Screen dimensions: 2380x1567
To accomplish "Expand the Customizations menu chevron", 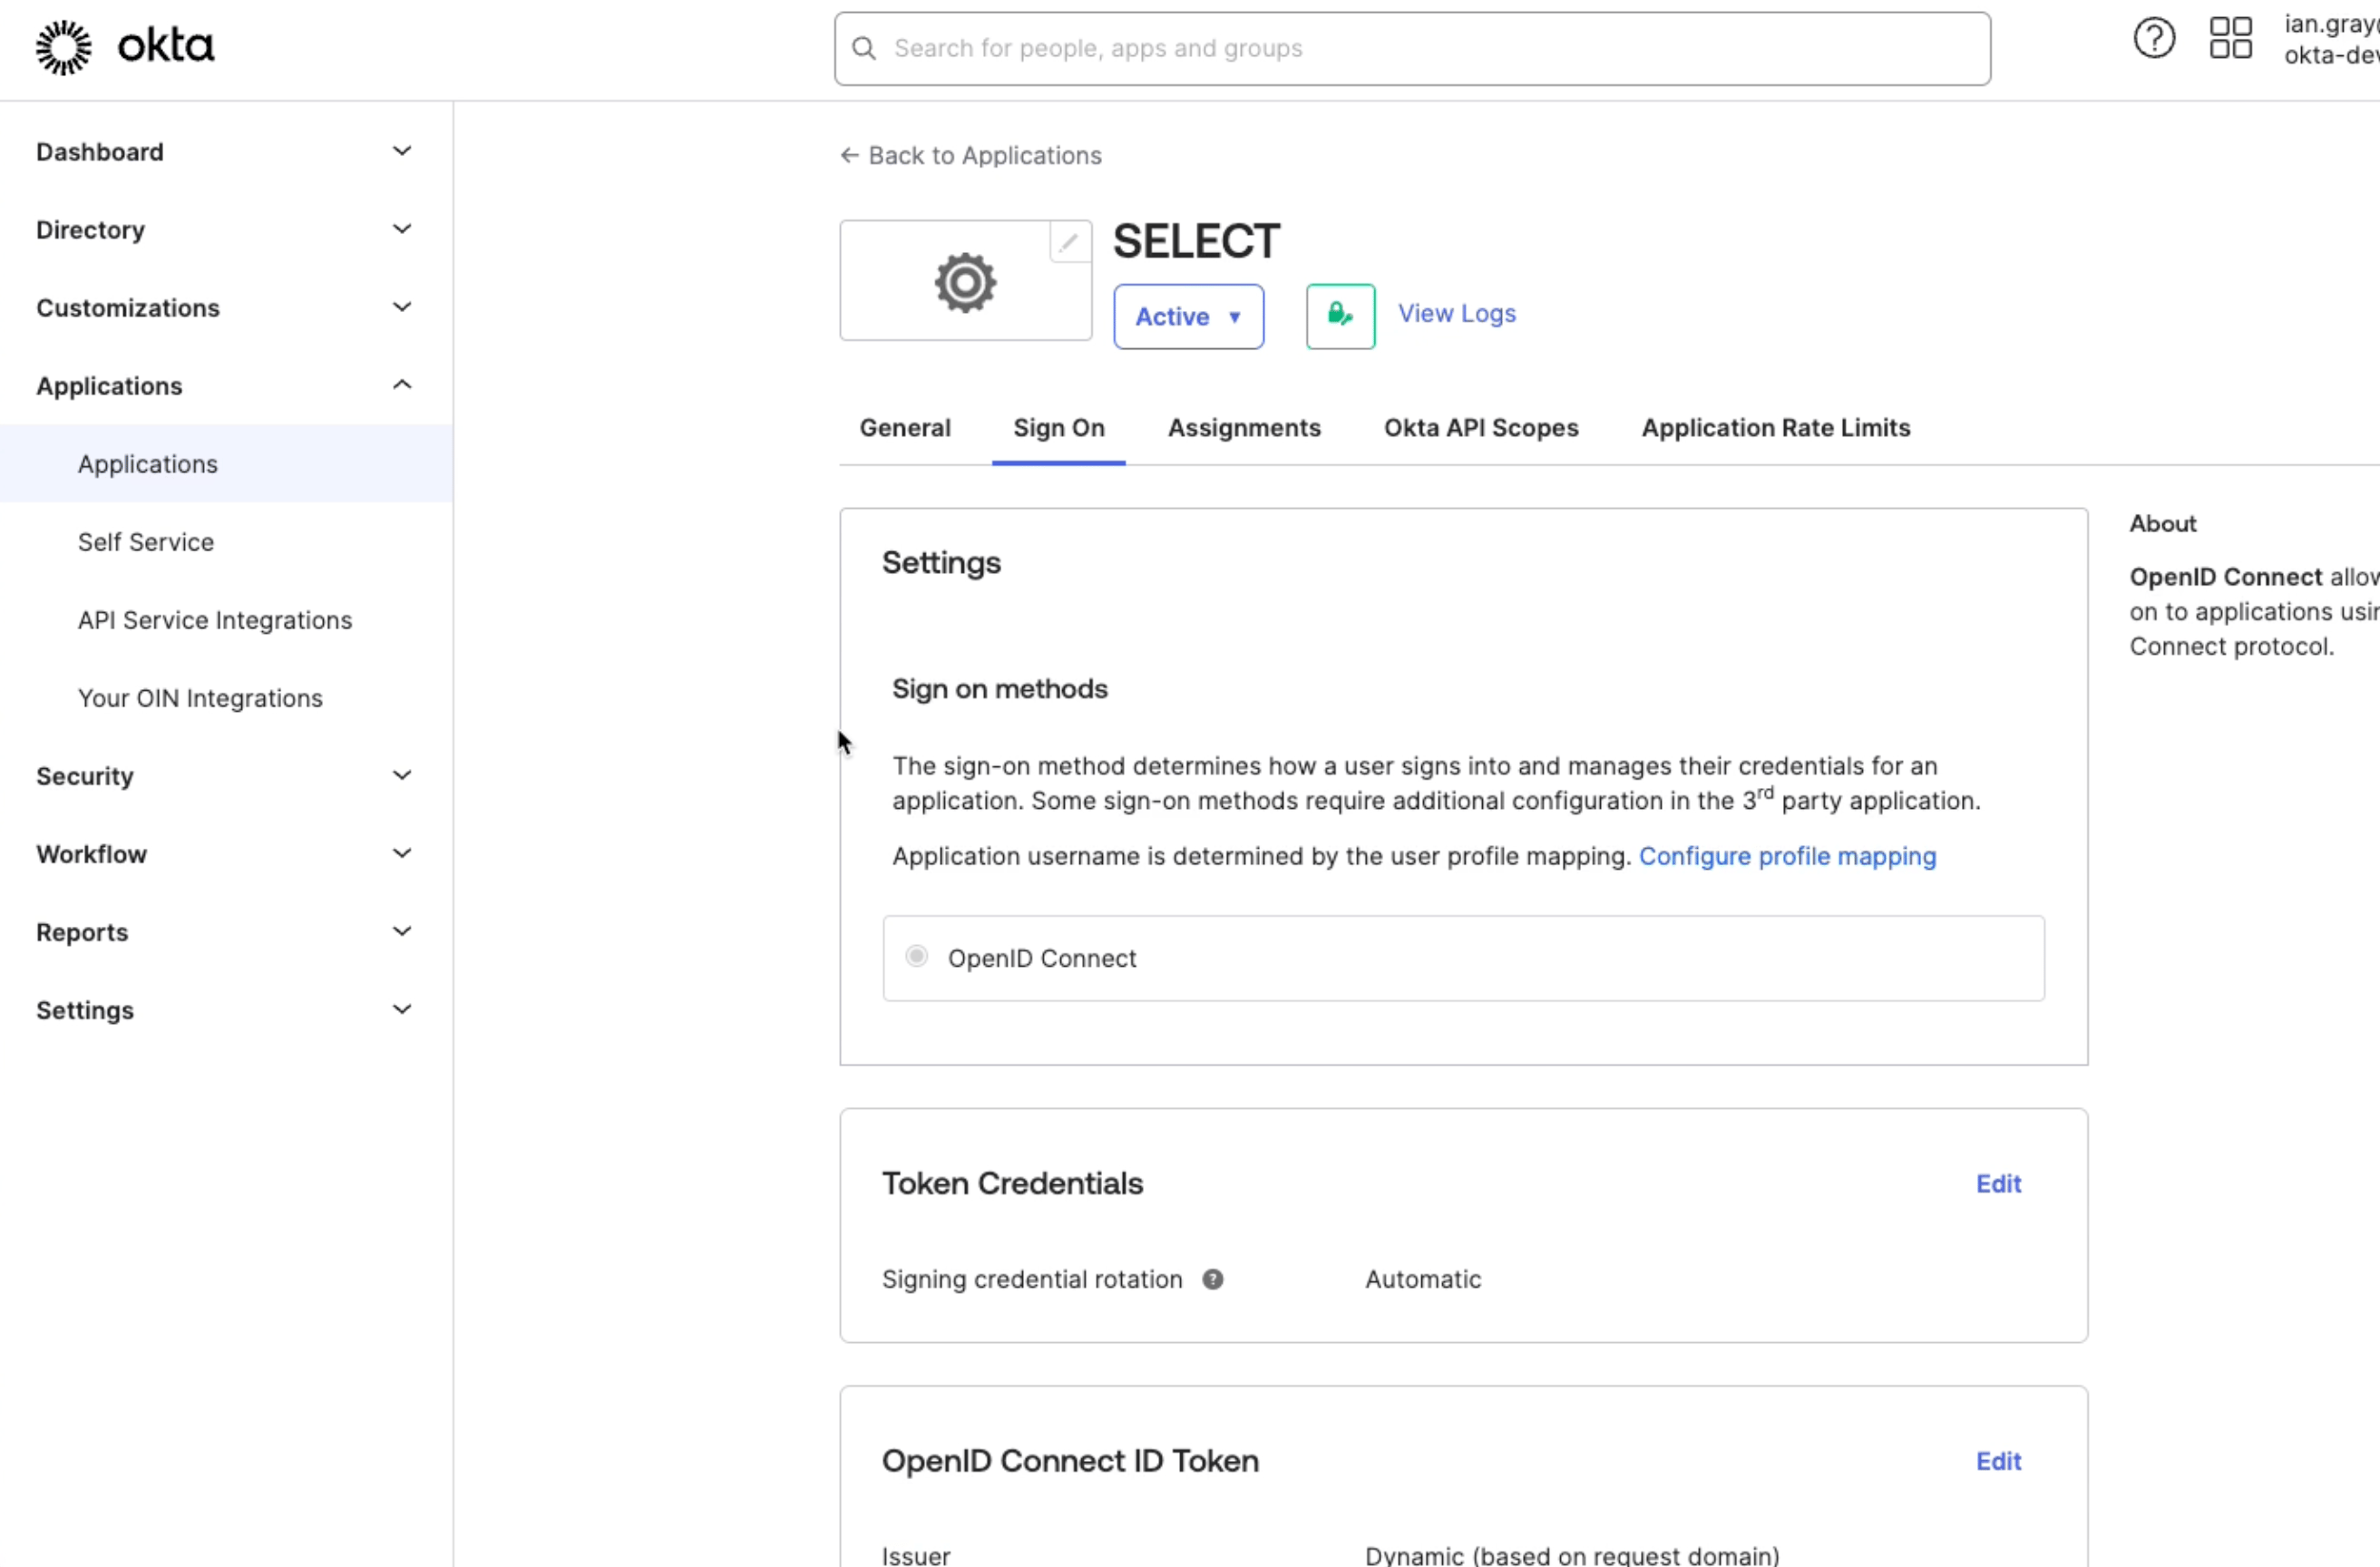I will pyautogui.click(x=402, y=307).
